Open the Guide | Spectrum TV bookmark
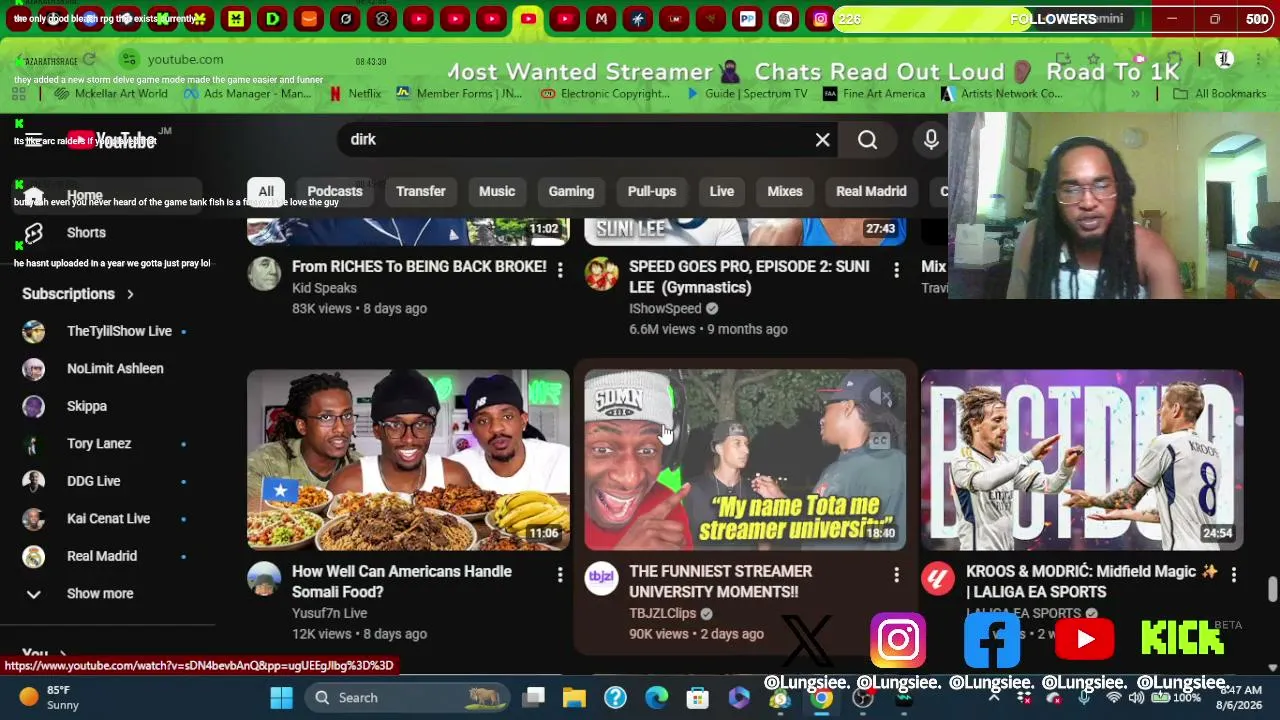This screenshot has width=1280, height=720. click(747, 94)
